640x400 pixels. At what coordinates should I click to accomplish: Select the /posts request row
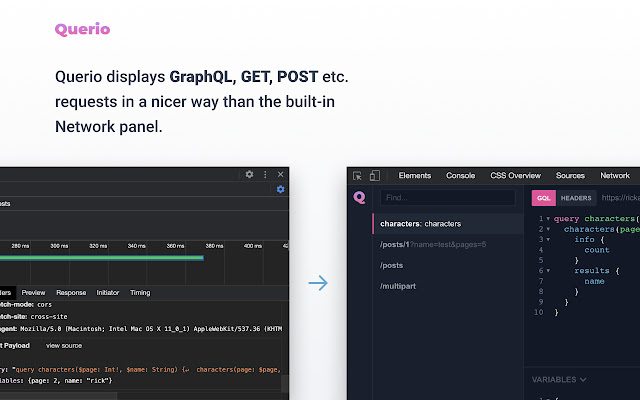448,265
